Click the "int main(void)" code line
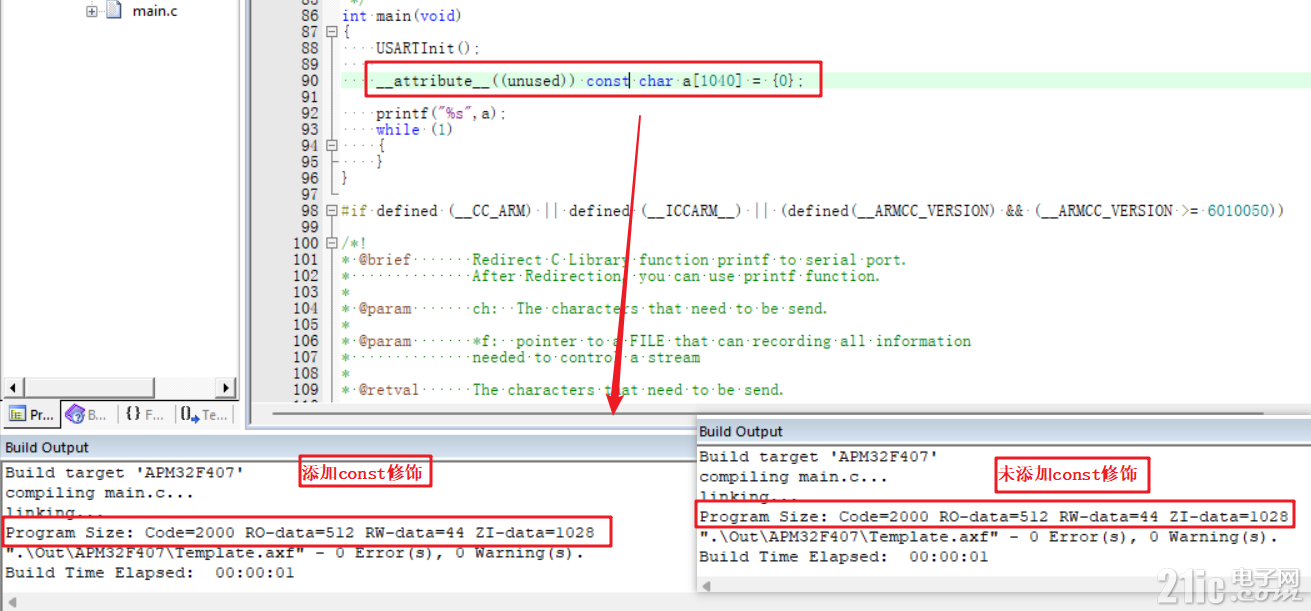The width and height of the screenshot is (1311, 611). click(x=402, y=16)
